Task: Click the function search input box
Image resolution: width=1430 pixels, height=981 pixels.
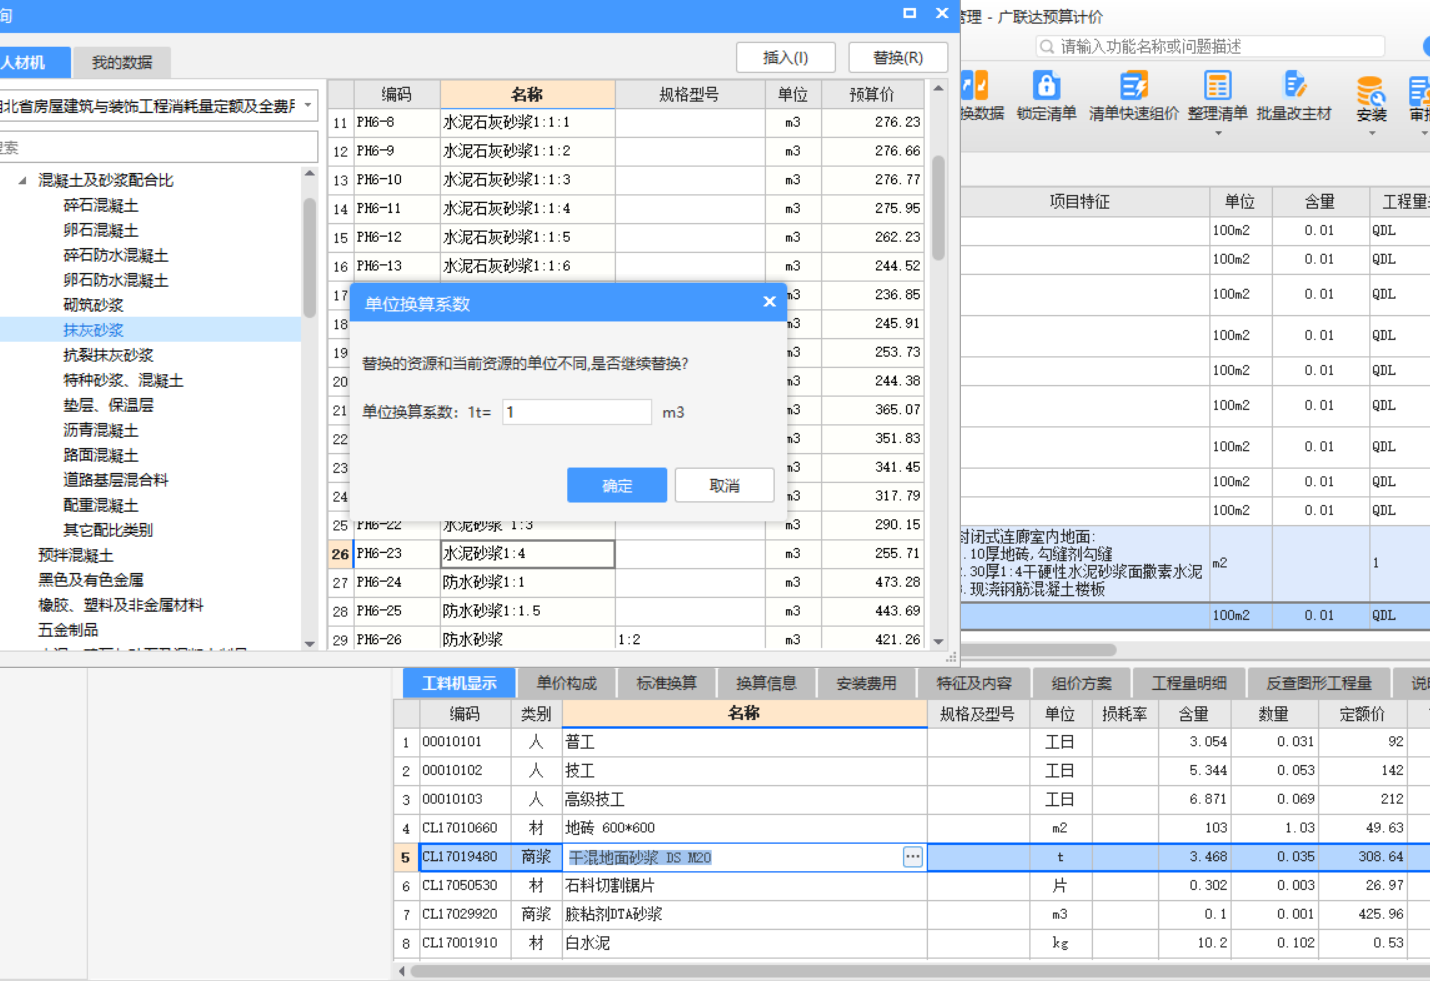Action: coord(1210,47)
